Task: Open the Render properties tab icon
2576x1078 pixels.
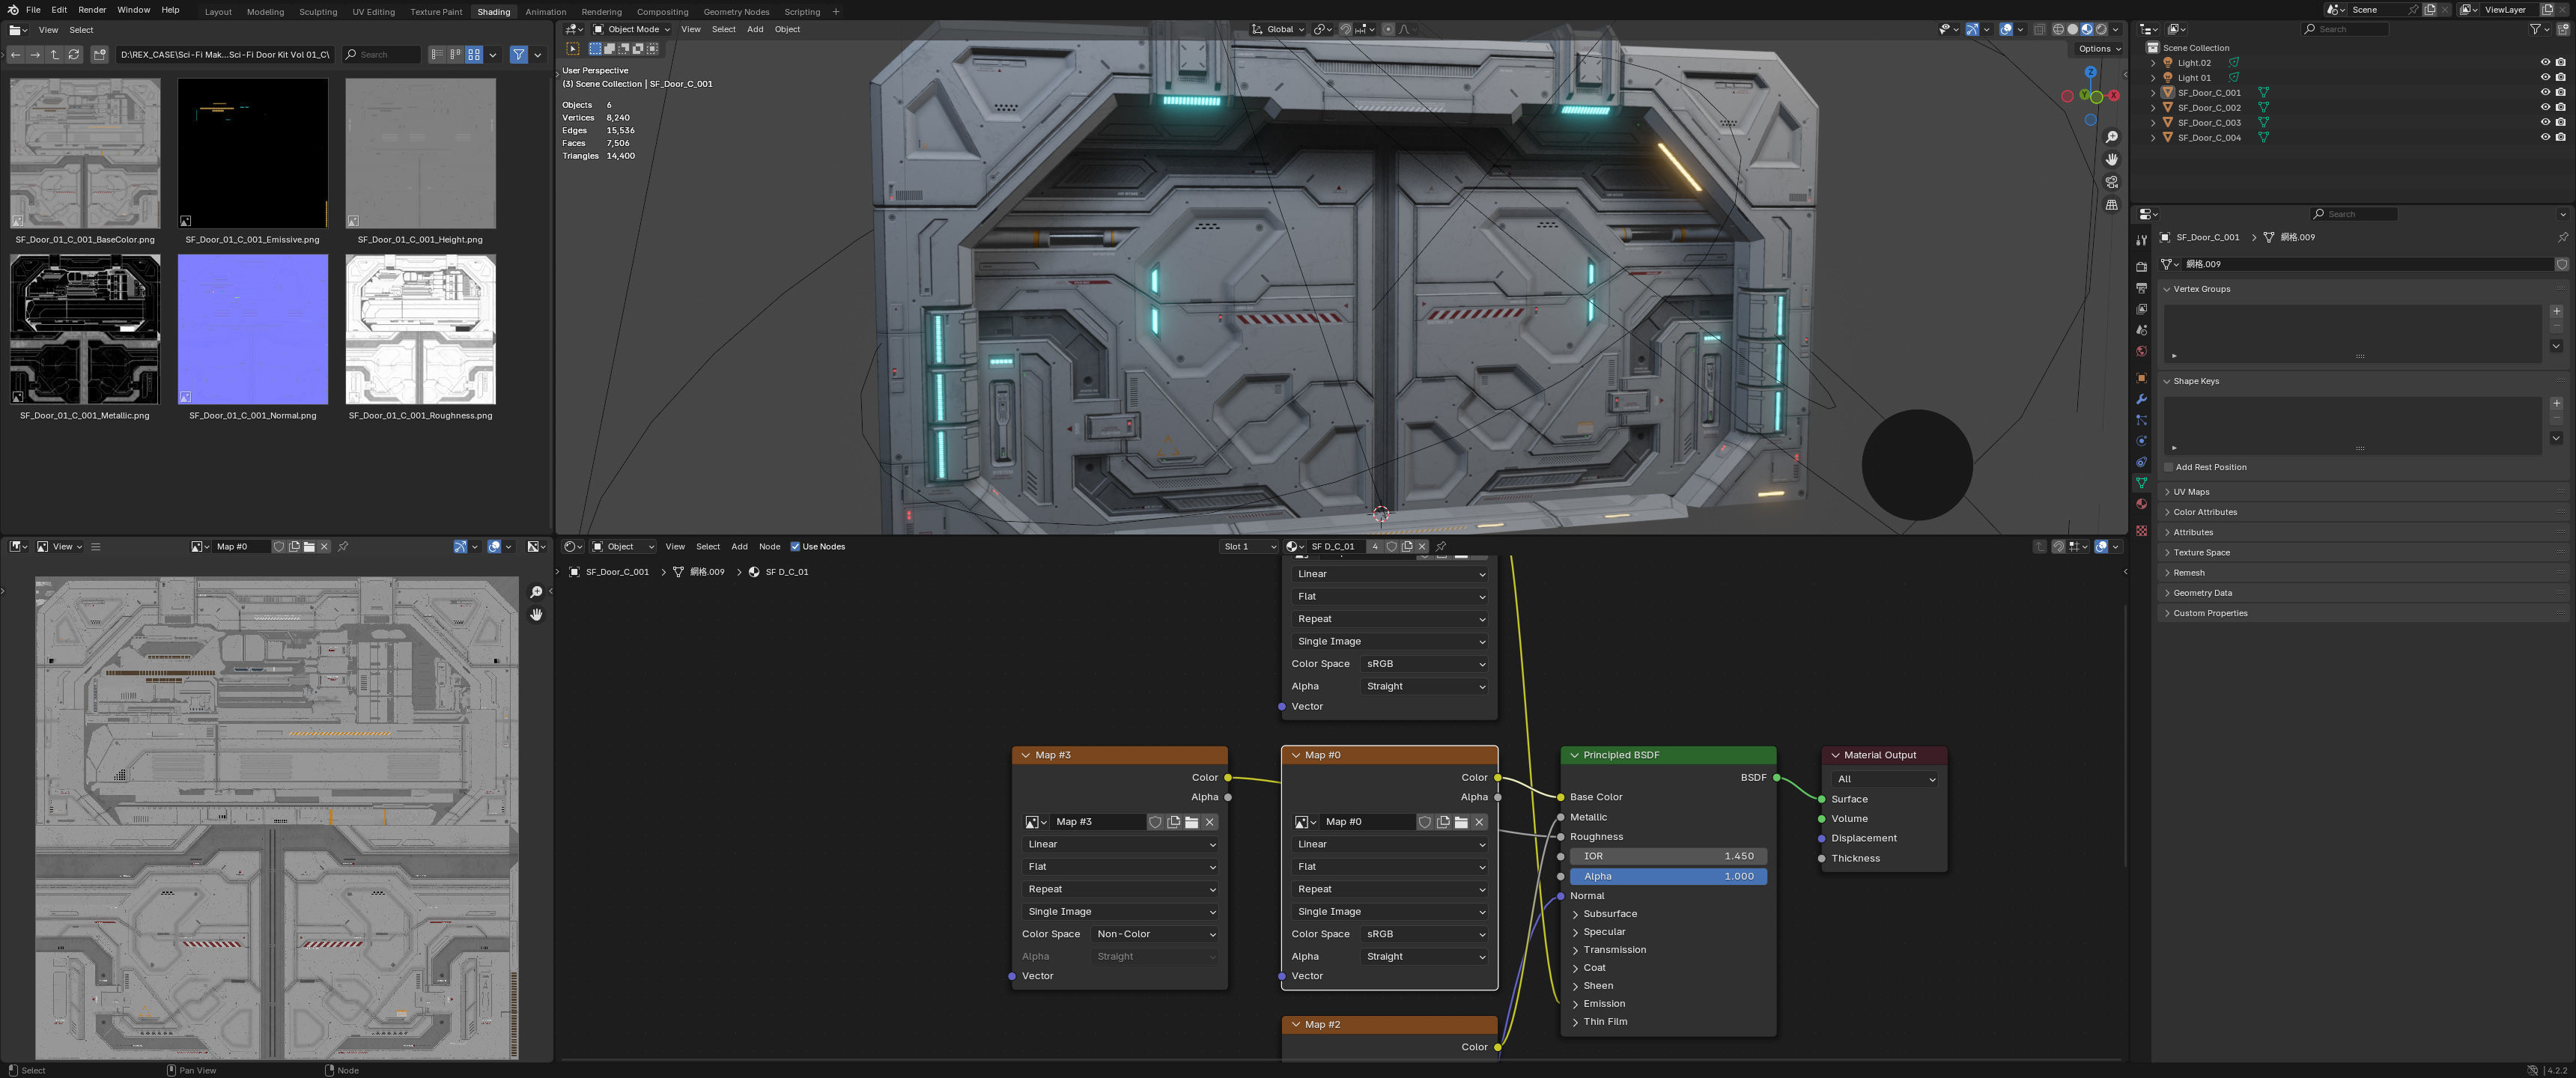Action: click(x=2141, y=267)
